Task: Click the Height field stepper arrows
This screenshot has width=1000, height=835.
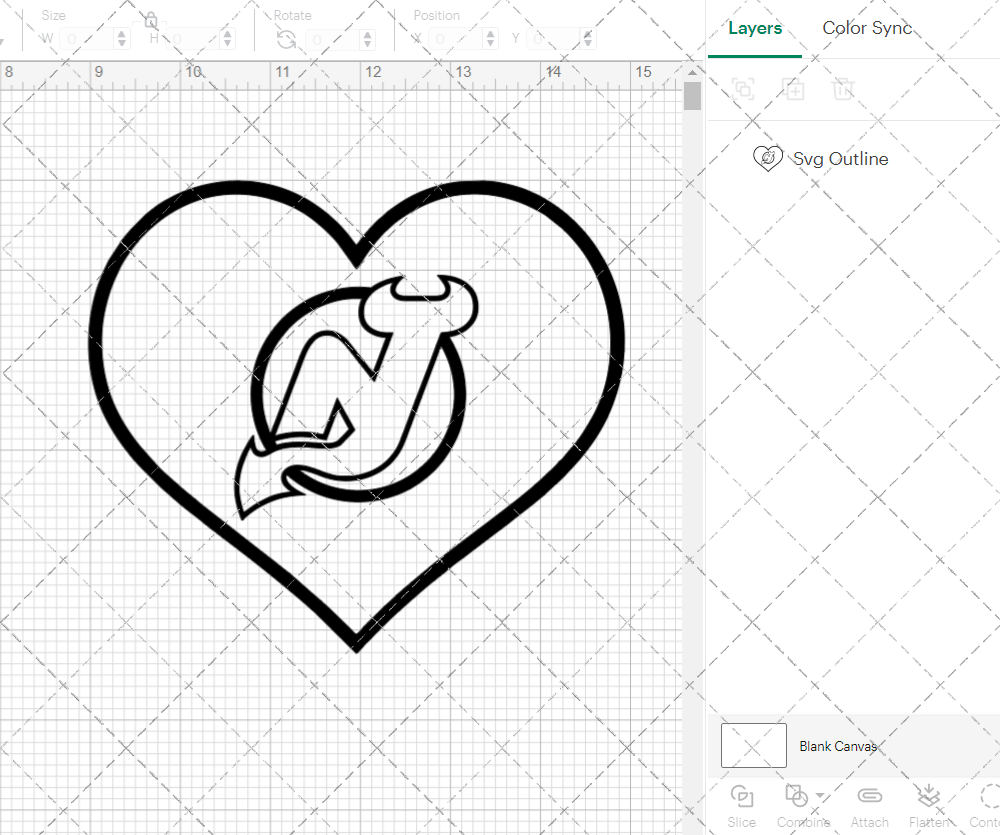Action: click(228, 40)
